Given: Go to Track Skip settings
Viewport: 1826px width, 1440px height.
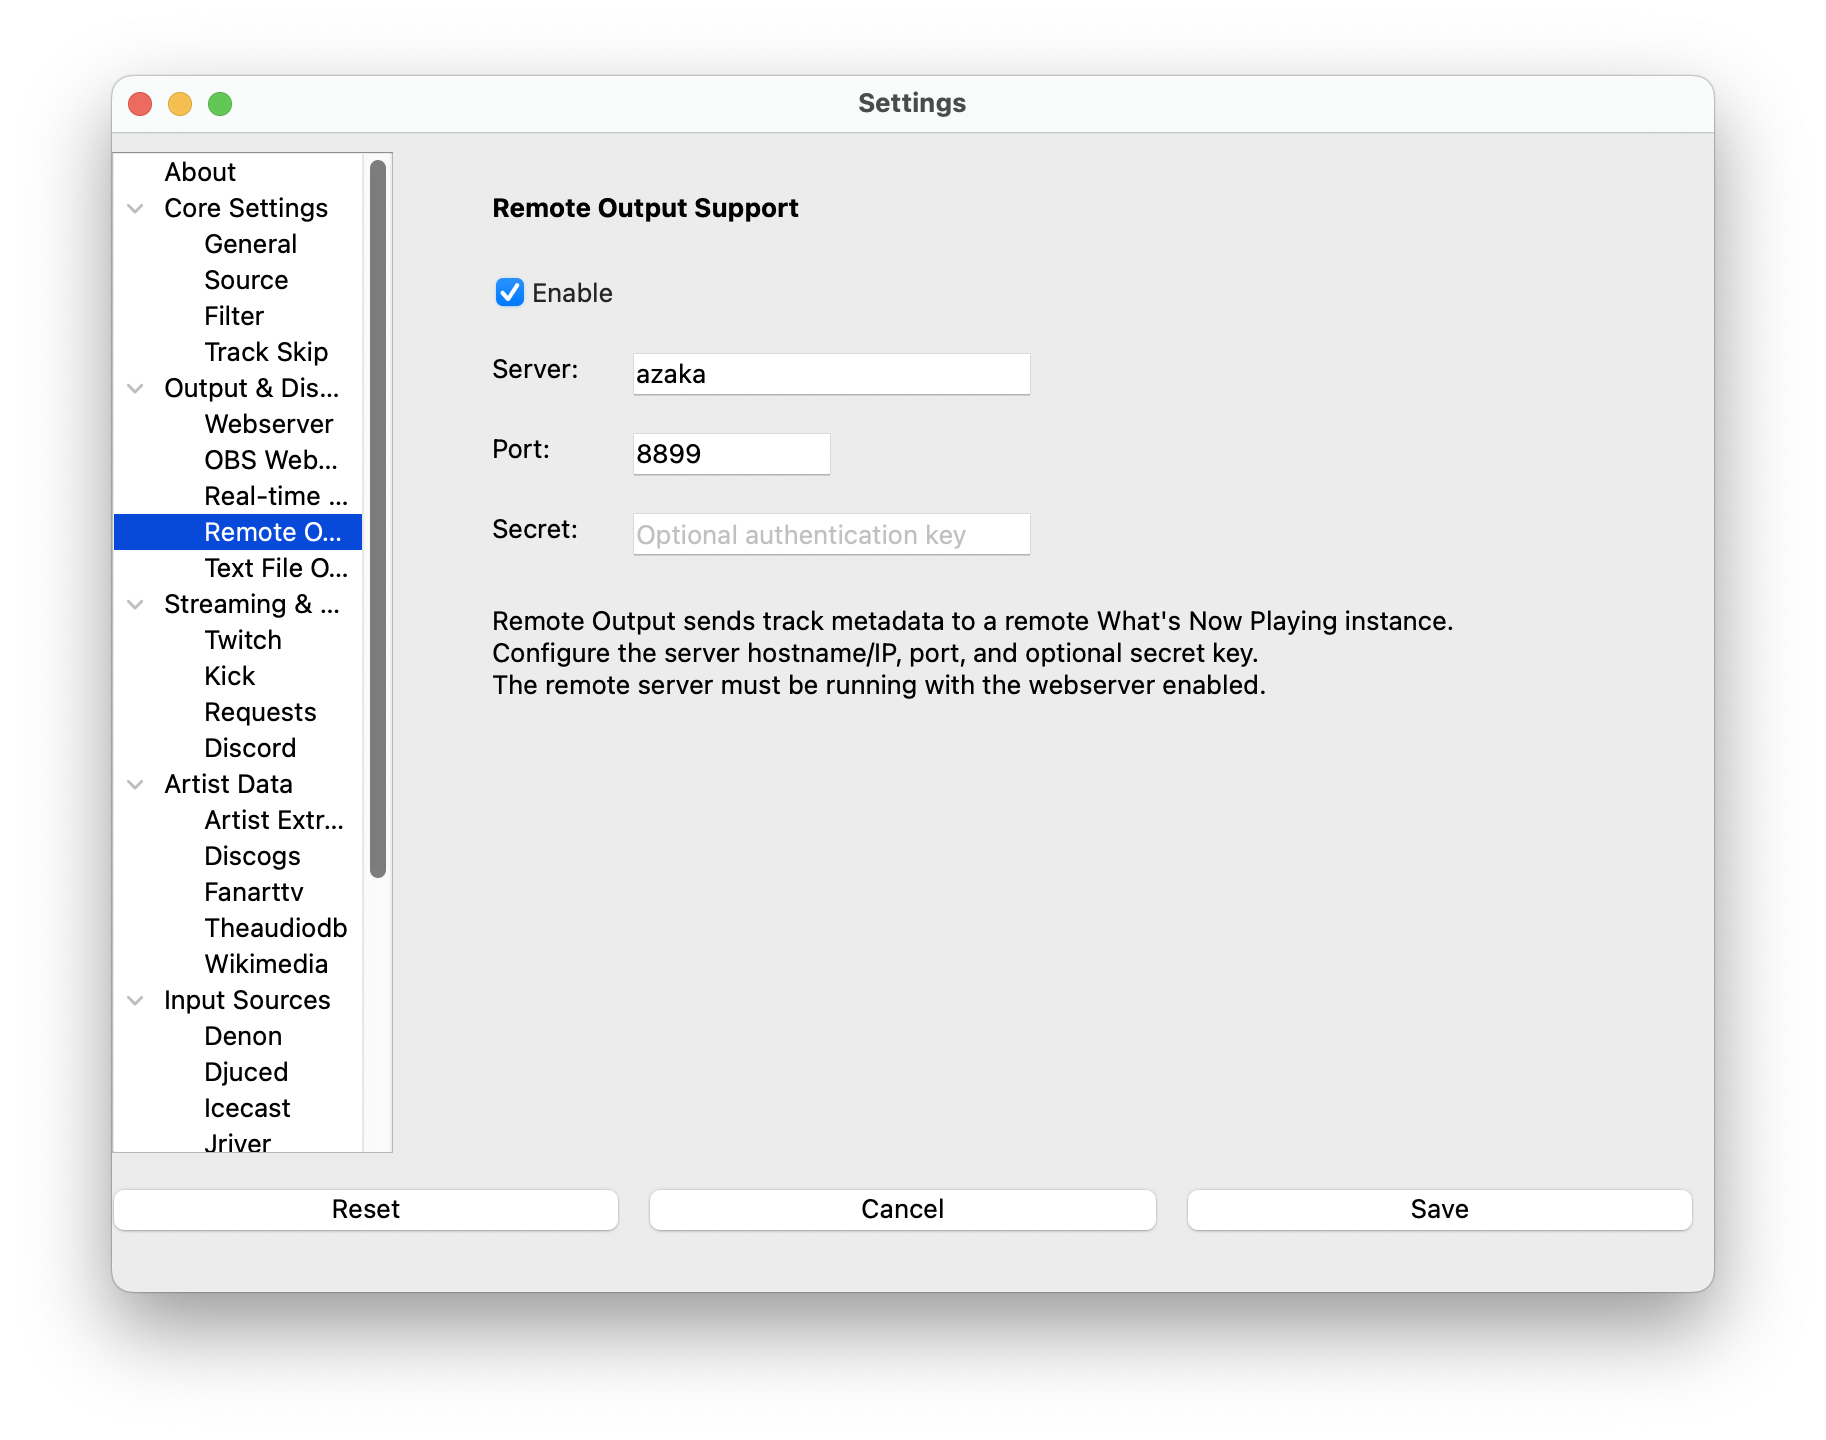Looking at the screenshot, I should click(266, 352).
